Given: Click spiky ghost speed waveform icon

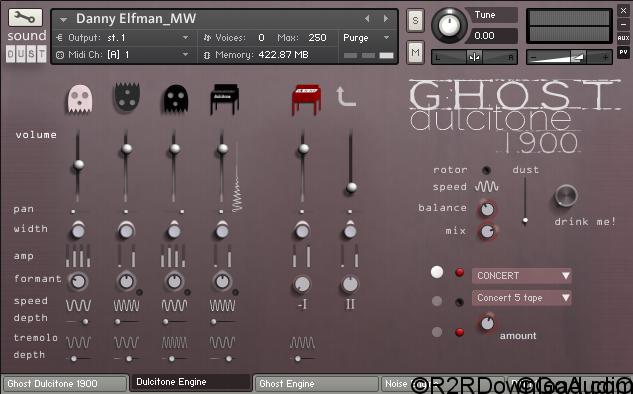Looking at the screenshot, I should (x=126, y=305).
